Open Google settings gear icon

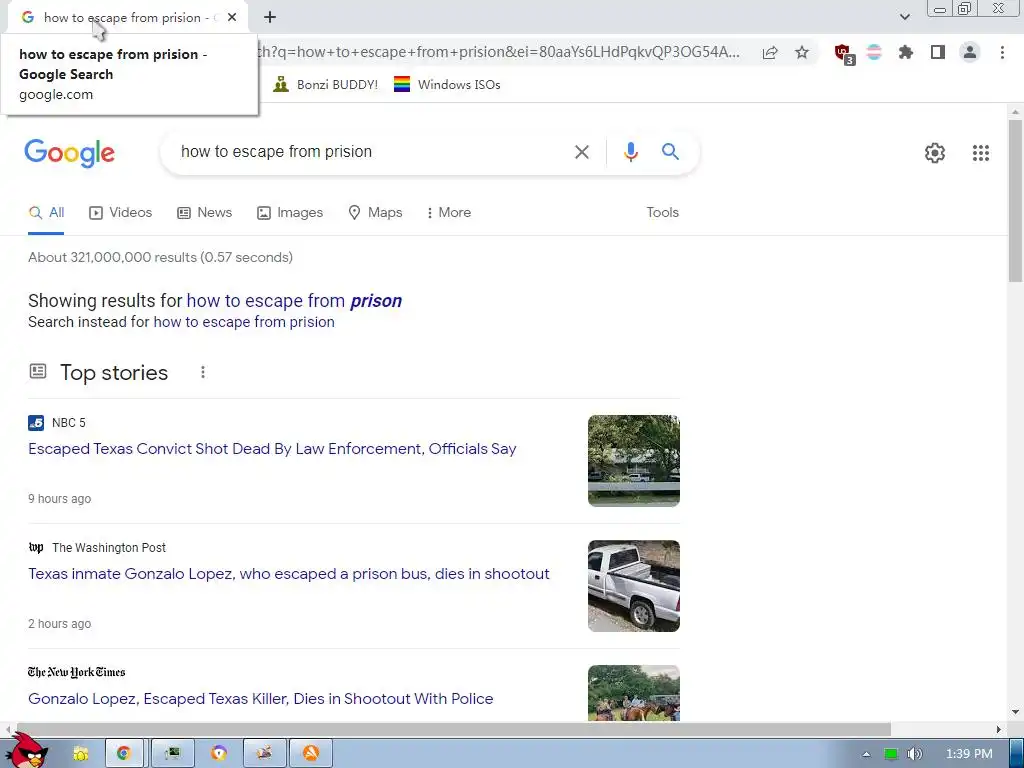click(x=935, y=153)
